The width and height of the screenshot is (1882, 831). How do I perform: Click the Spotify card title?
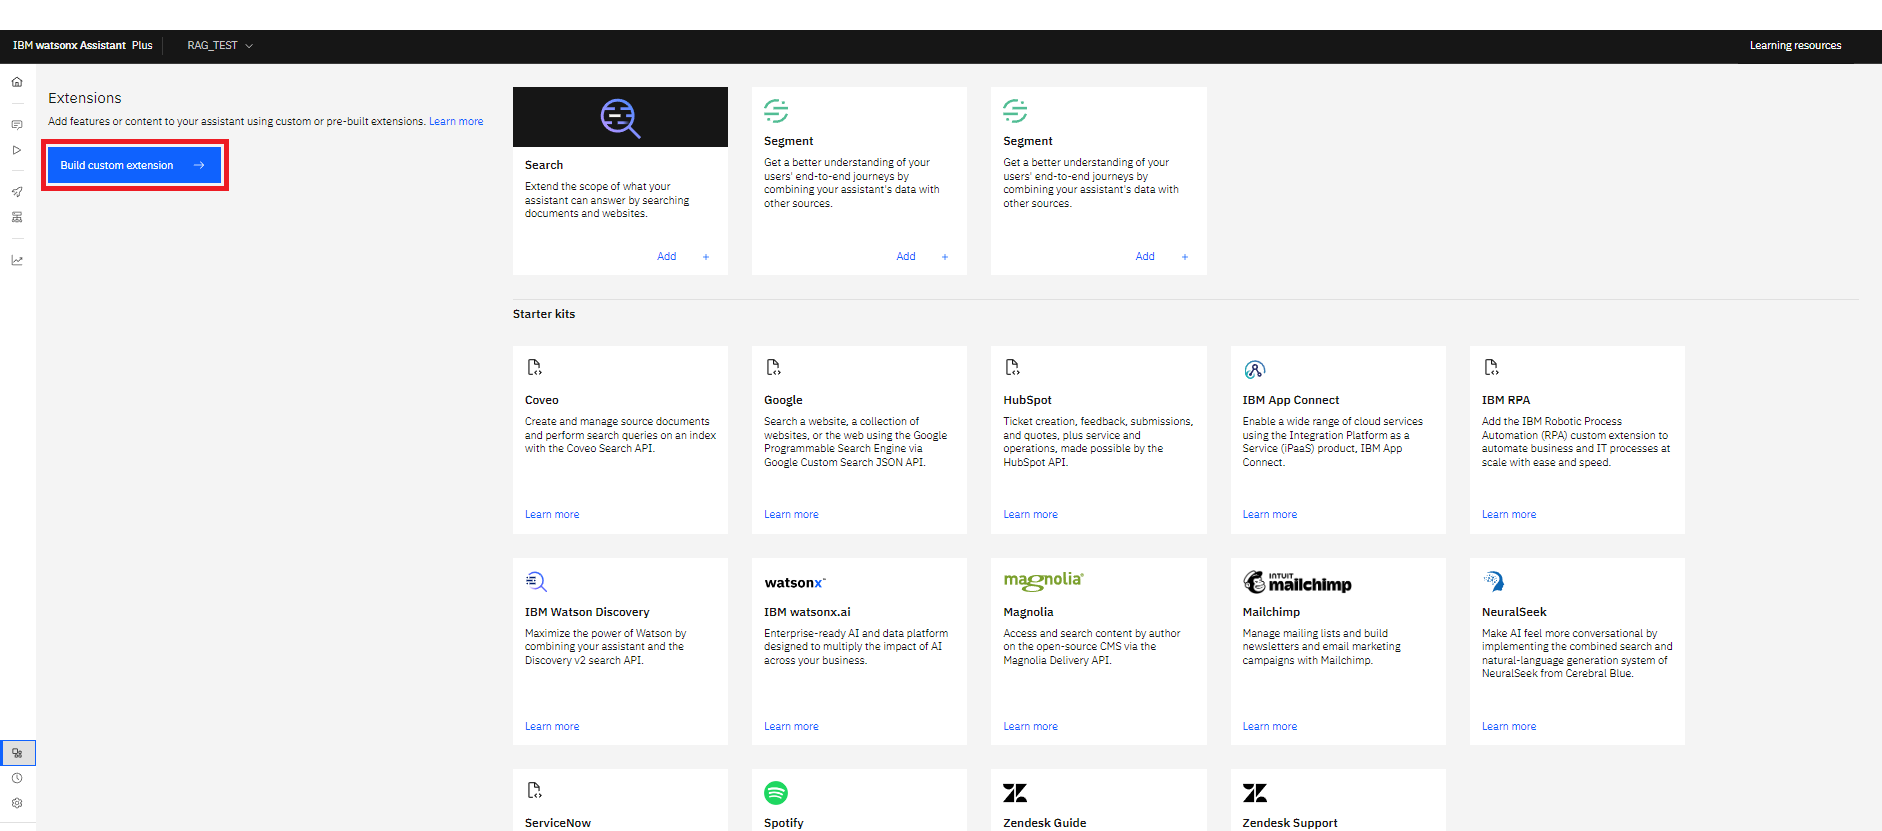click(784, 823)
